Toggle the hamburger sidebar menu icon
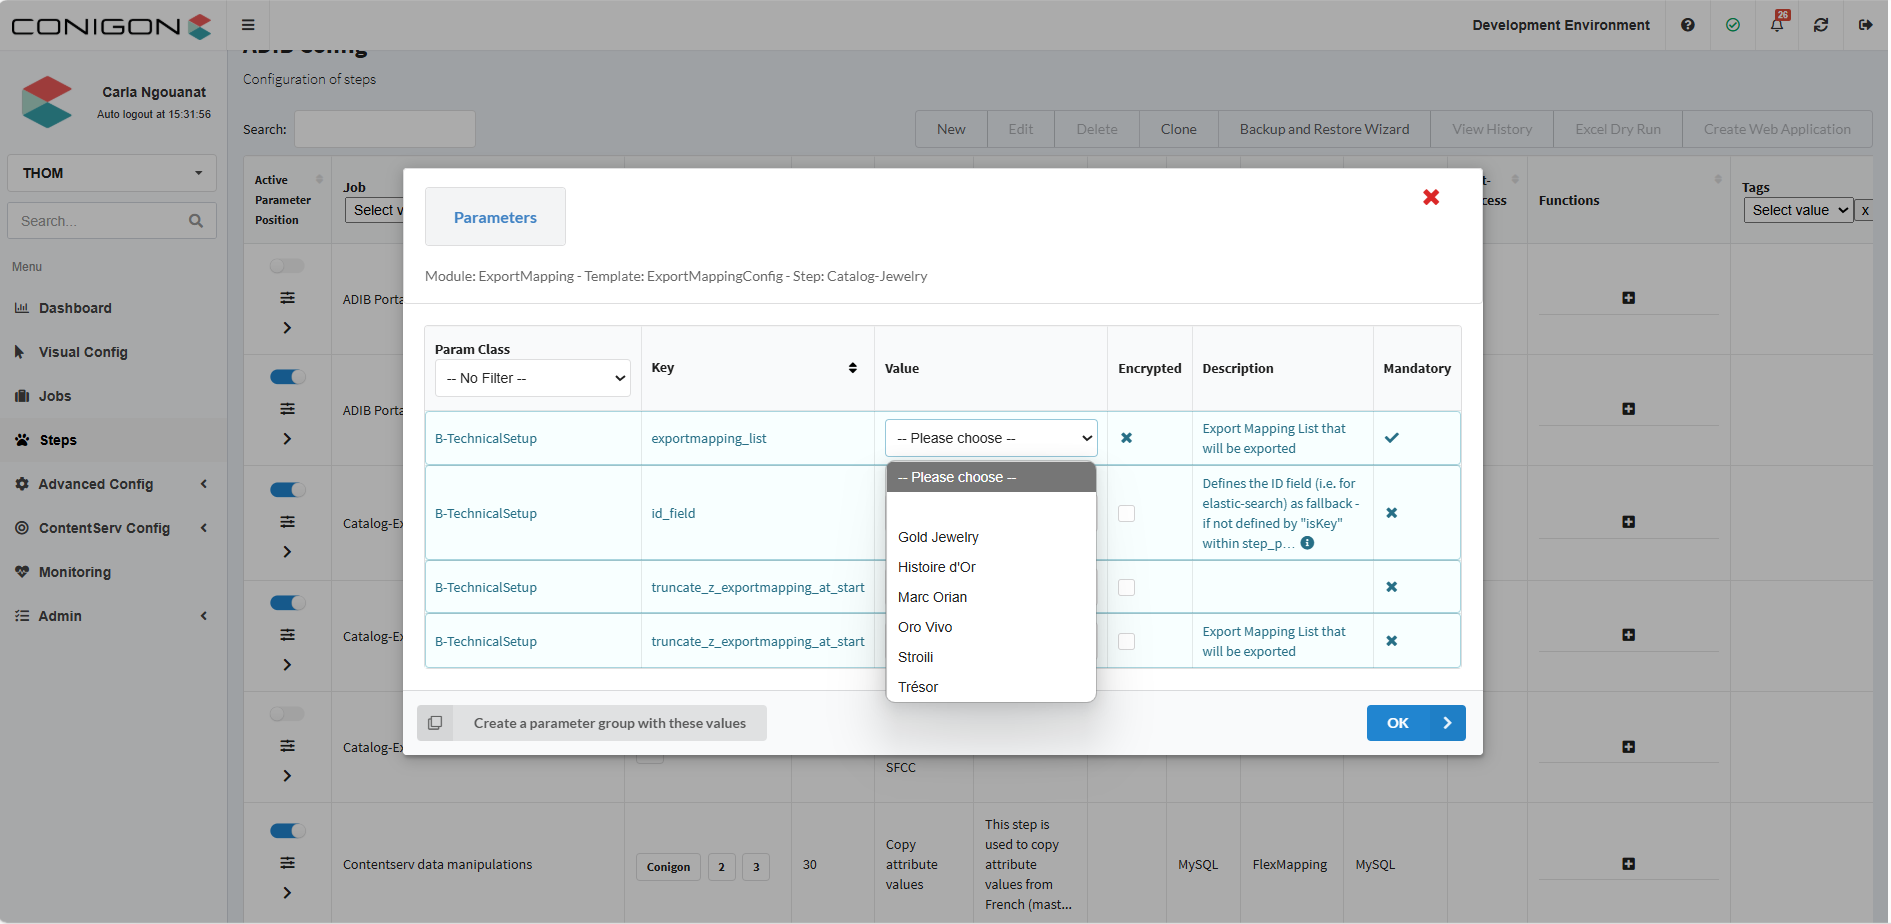The image size is (1891, 924). (248, 25)
